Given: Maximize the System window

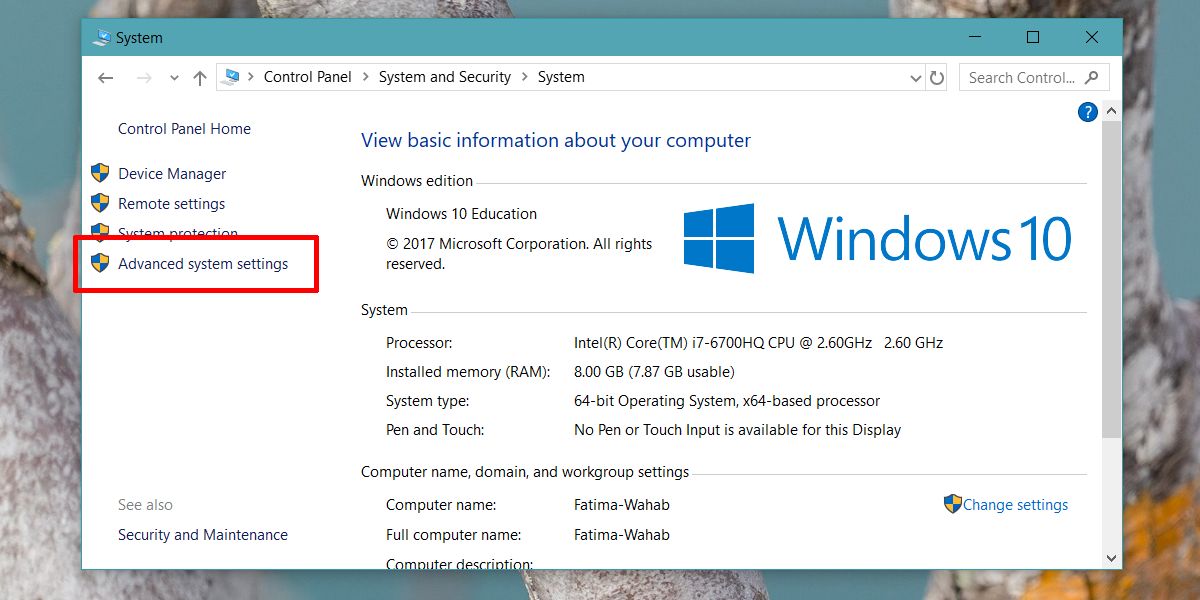Looking at the screenshot, I should pyautogui.click(x=1033, y=38).
